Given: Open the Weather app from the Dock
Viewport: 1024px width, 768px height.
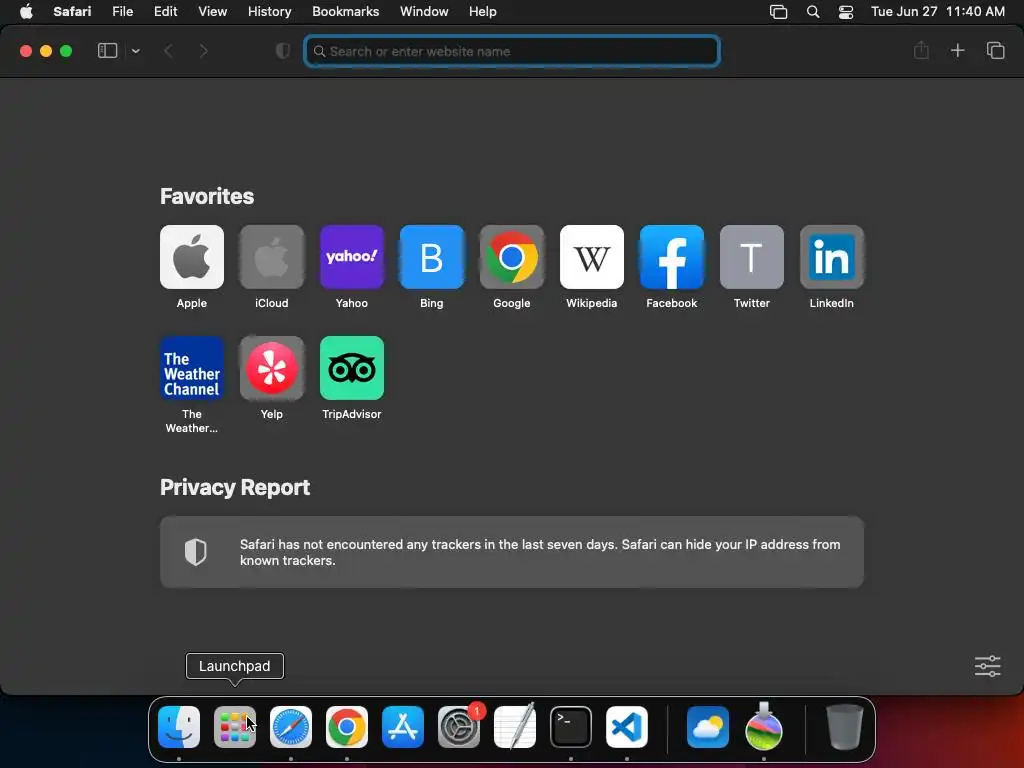Looking at the screenshot, I should (708, 727).
